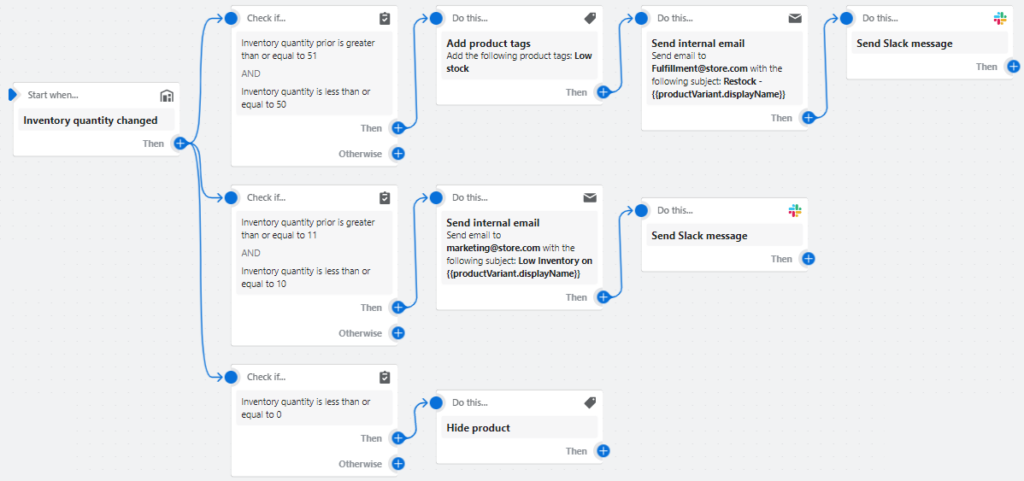The width and height of the screenshot is (1024, 481).
Task: Add a step via Otherwise on first condition
Action: pos(398,153)
